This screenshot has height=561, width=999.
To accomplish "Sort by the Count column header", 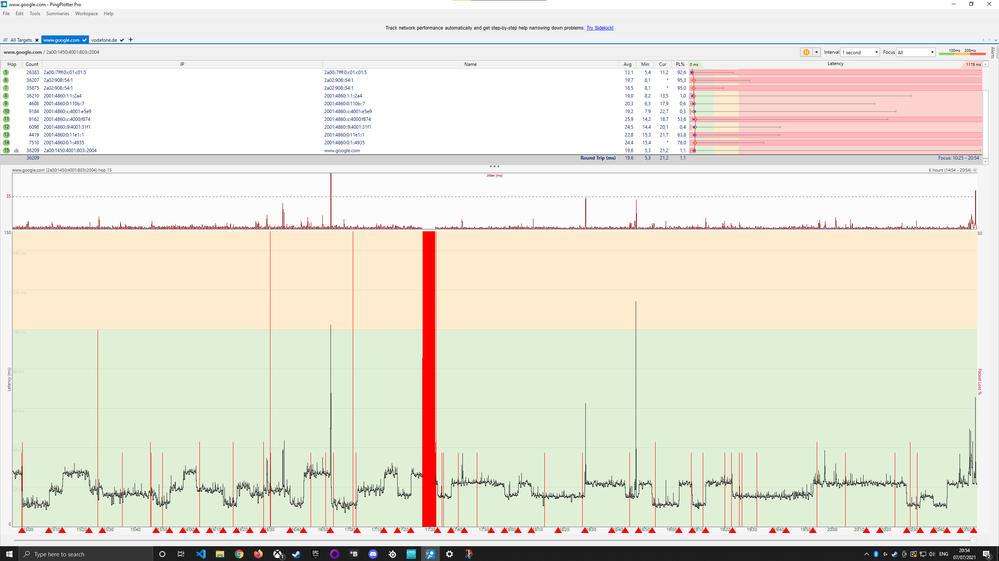I will coord(32,64).
